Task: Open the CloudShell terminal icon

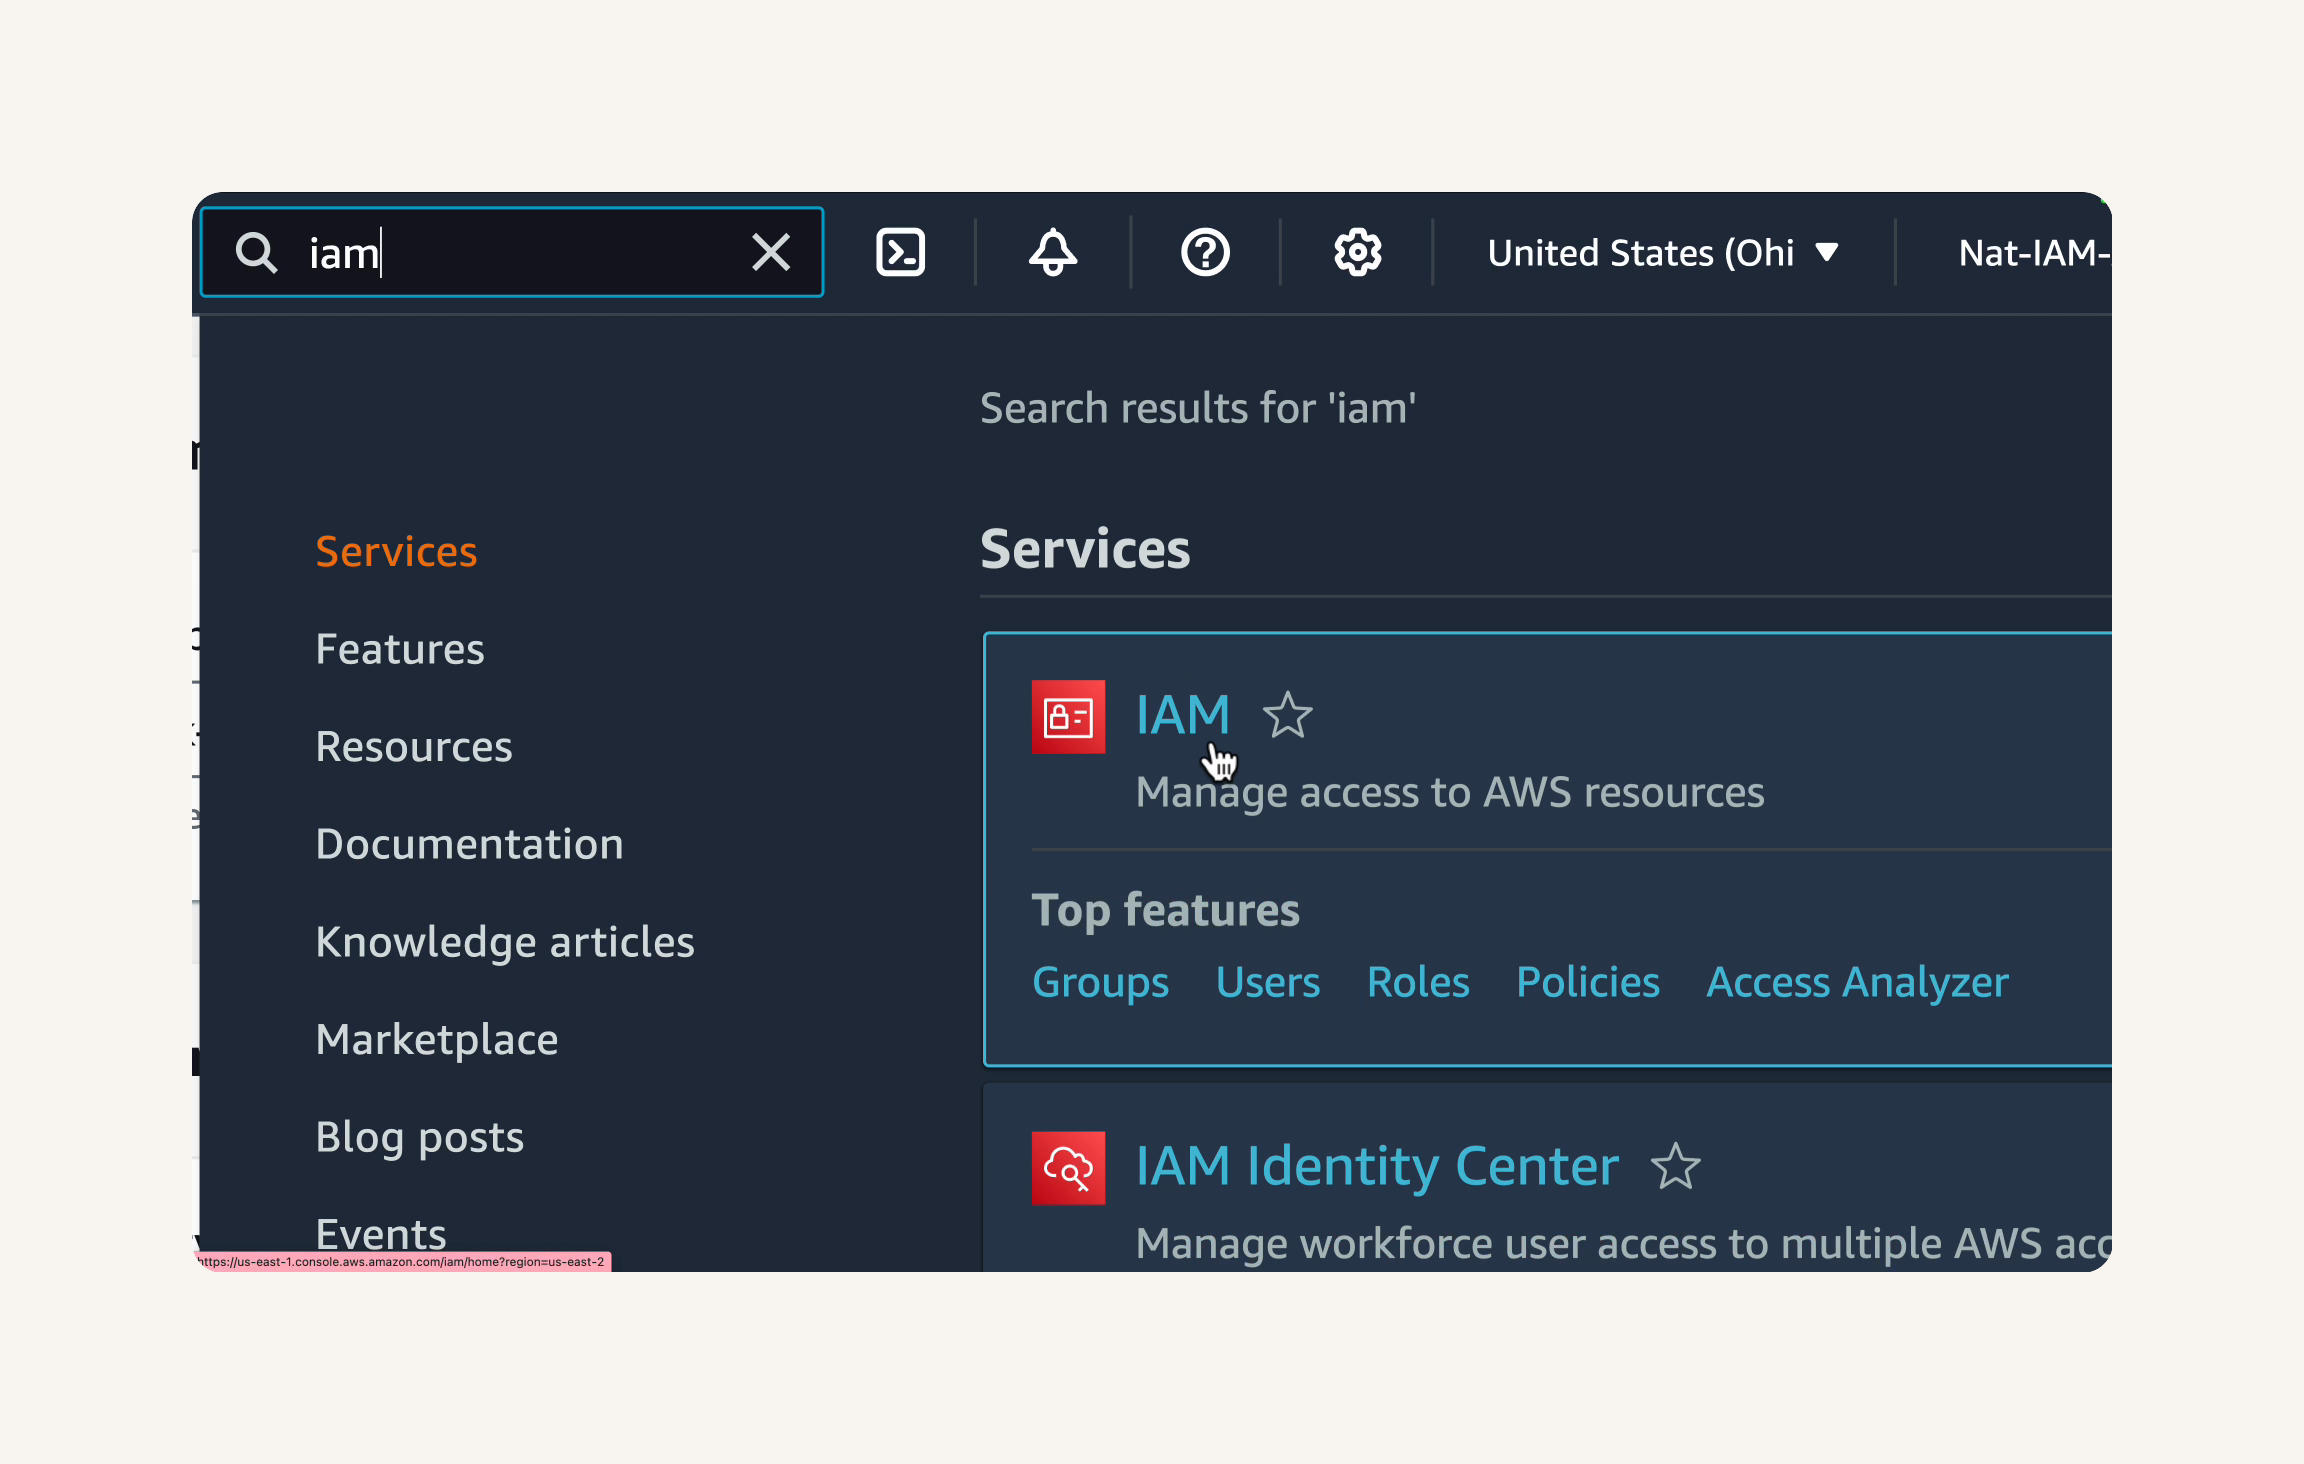Action: (x=900, y=252)
